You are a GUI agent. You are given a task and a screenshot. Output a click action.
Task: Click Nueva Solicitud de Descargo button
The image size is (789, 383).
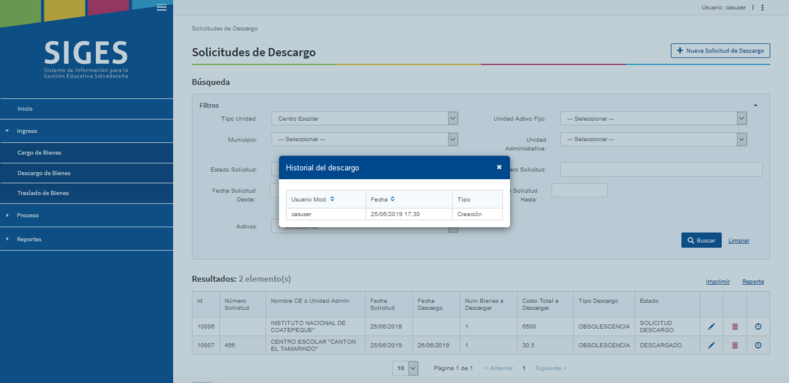[720, 51]
